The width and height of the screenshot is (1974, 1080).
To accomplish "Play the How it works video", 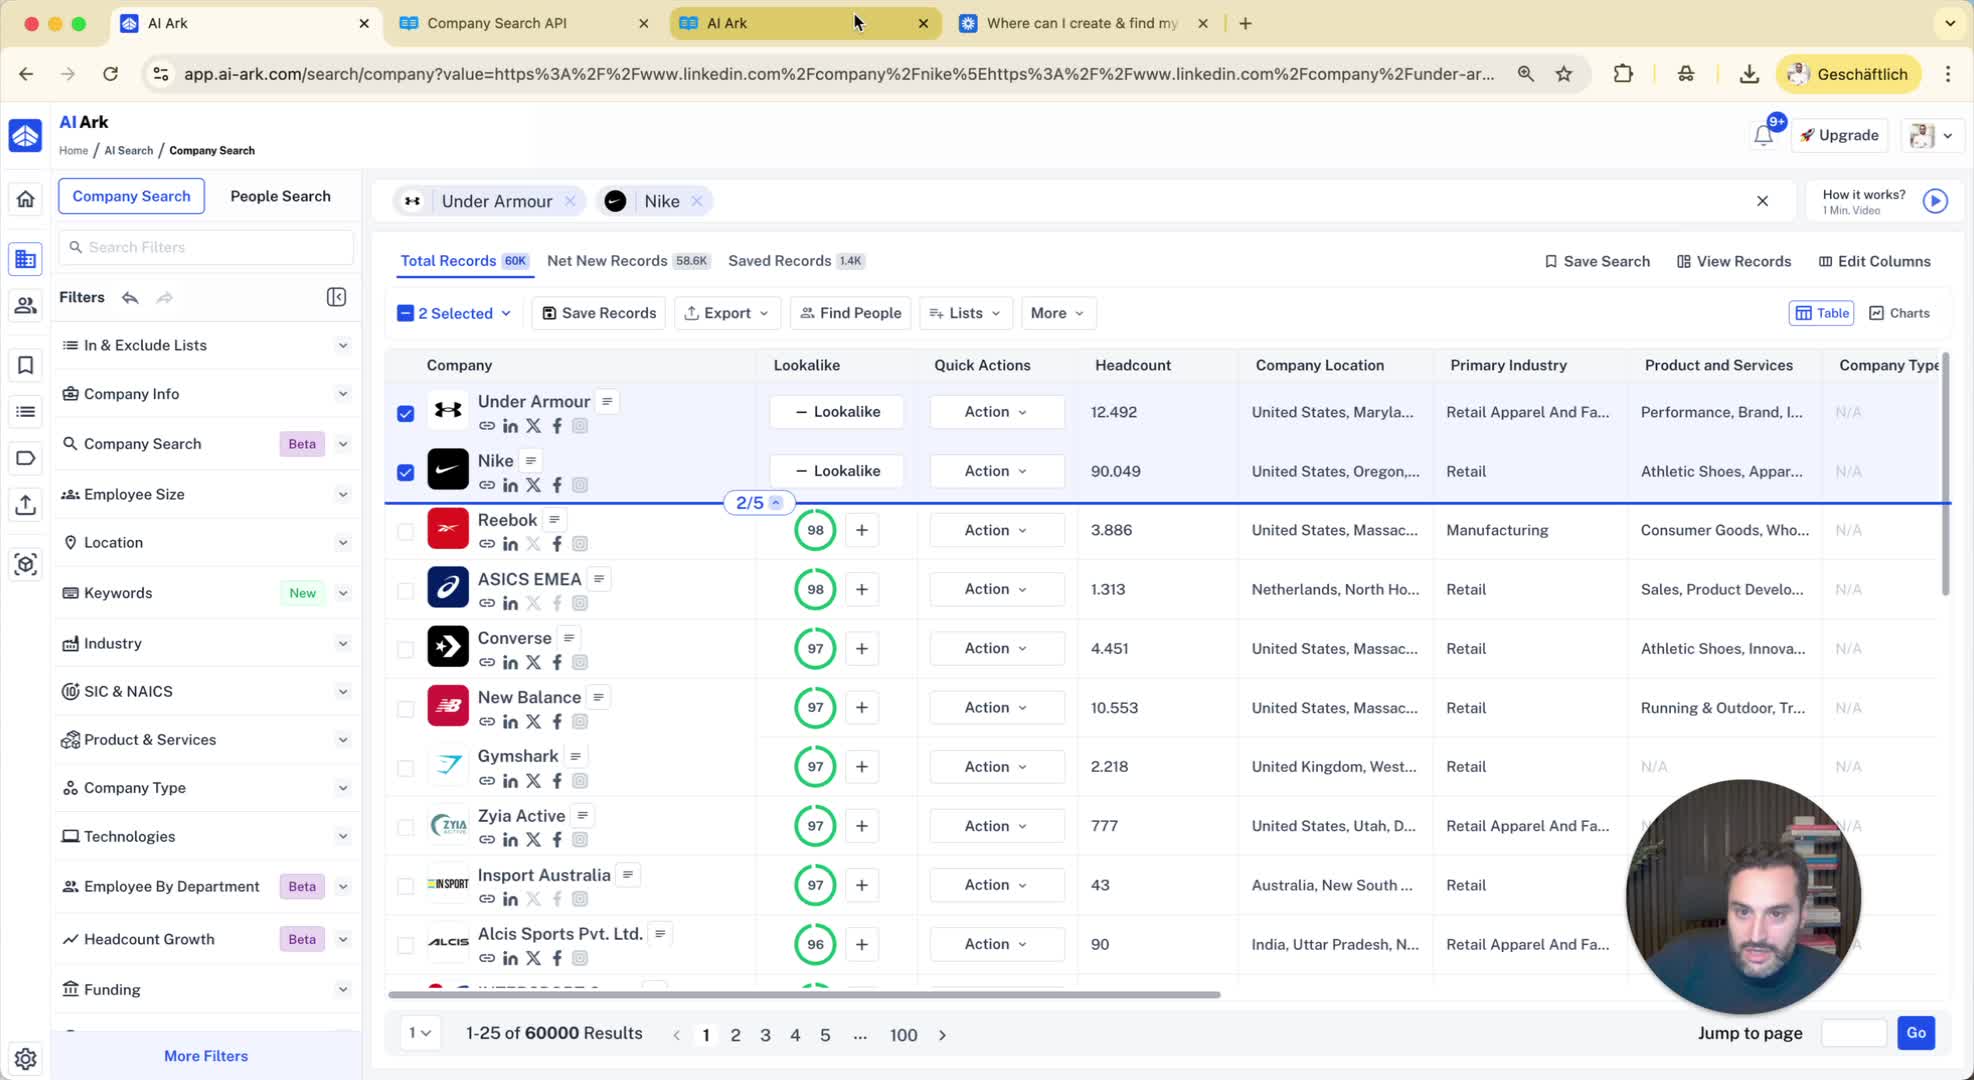I will pyautogui.click(x=1935, y=201).
